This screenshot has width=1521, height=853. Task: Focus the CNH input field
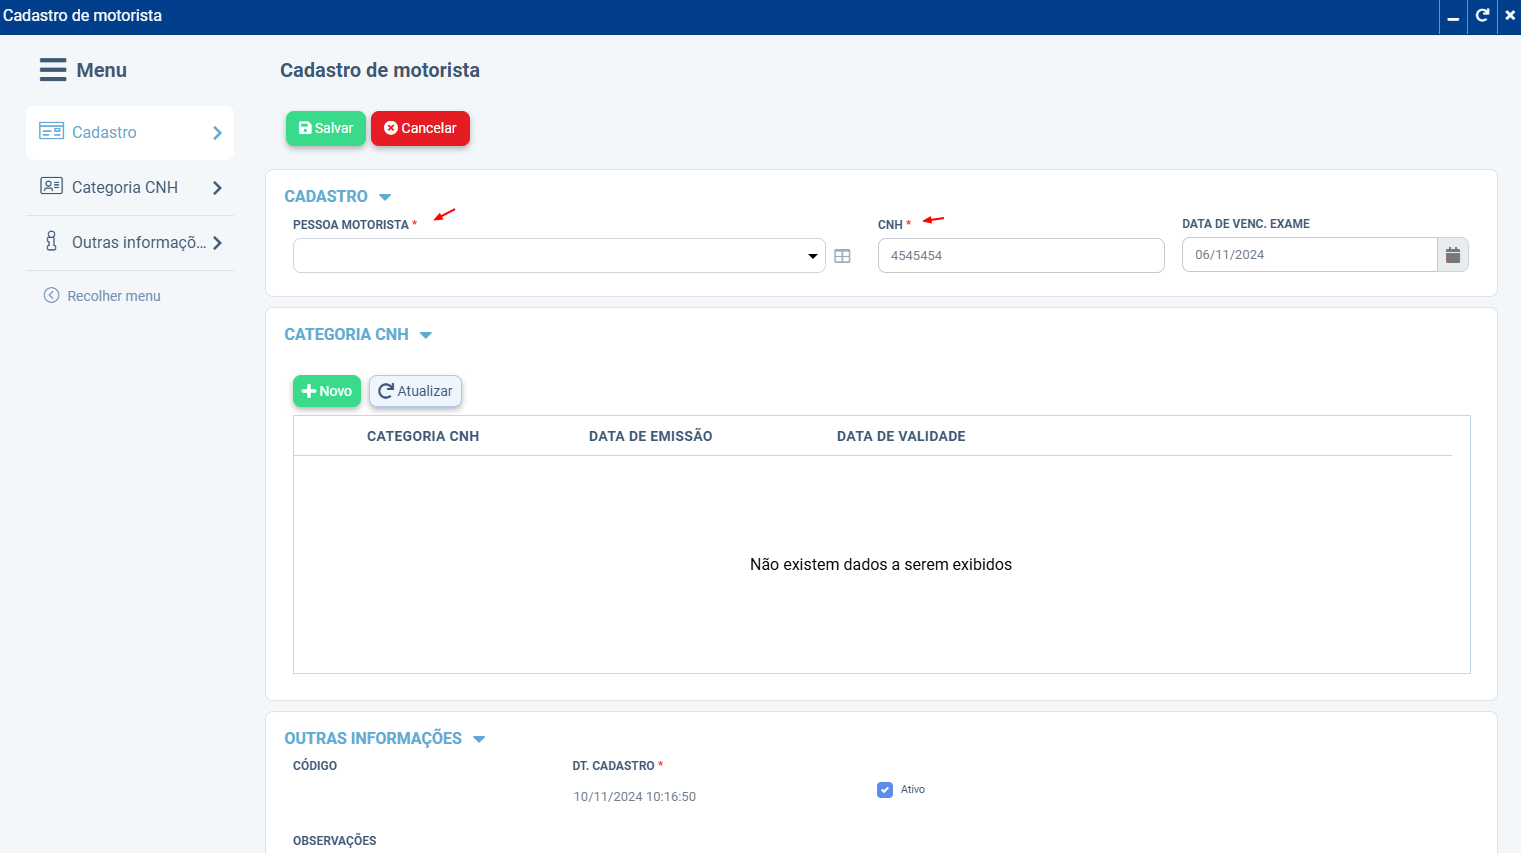[x=1021, y=255]
